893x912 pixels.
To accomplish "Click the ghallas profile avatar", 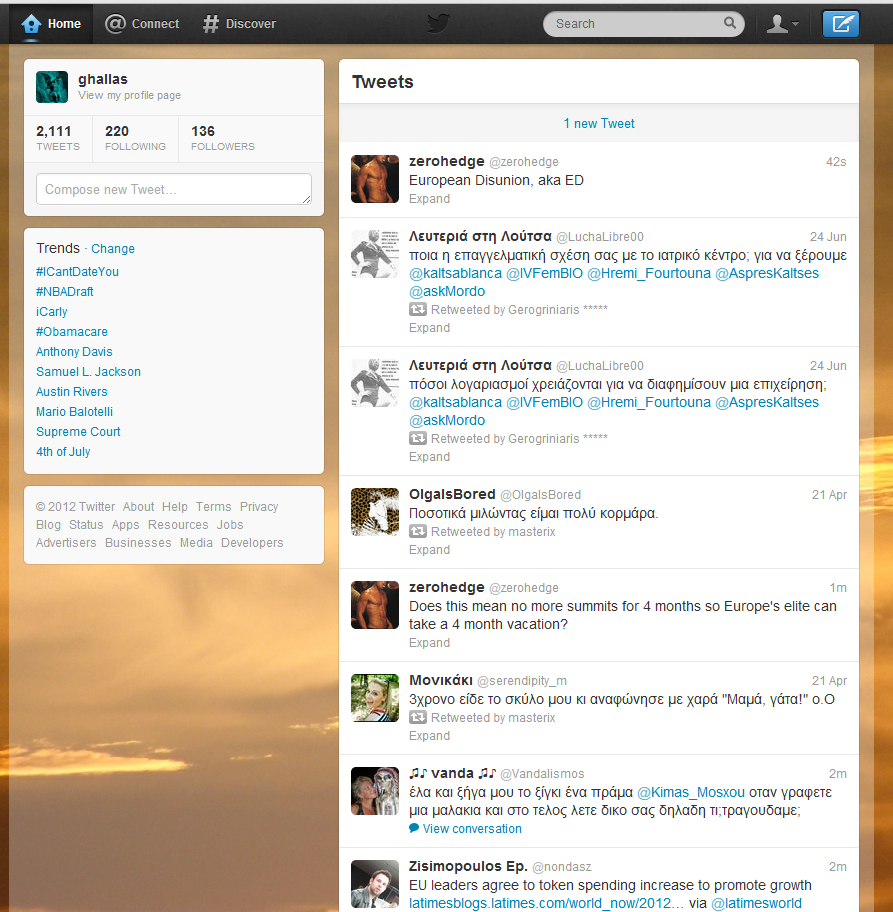I will pyautogui.click(x=52, y=87).
